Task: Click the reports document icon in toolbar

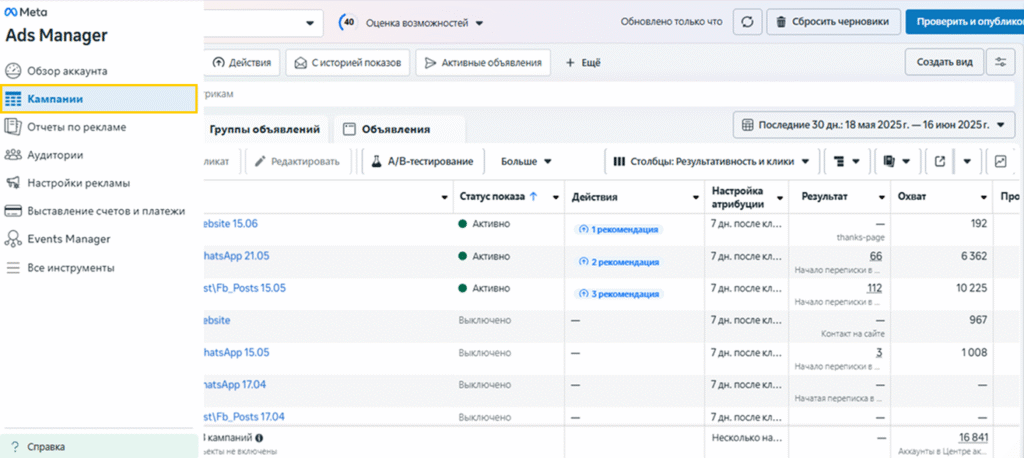Action: (x=888, y=161)
